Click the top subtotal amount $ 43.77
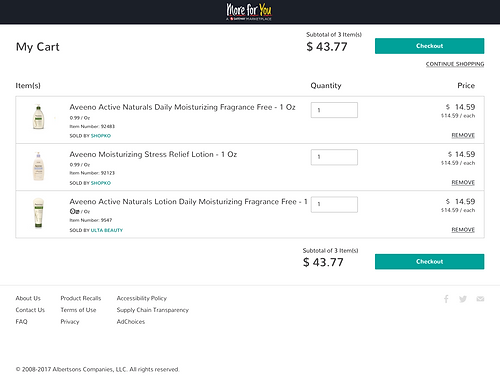 327,47
